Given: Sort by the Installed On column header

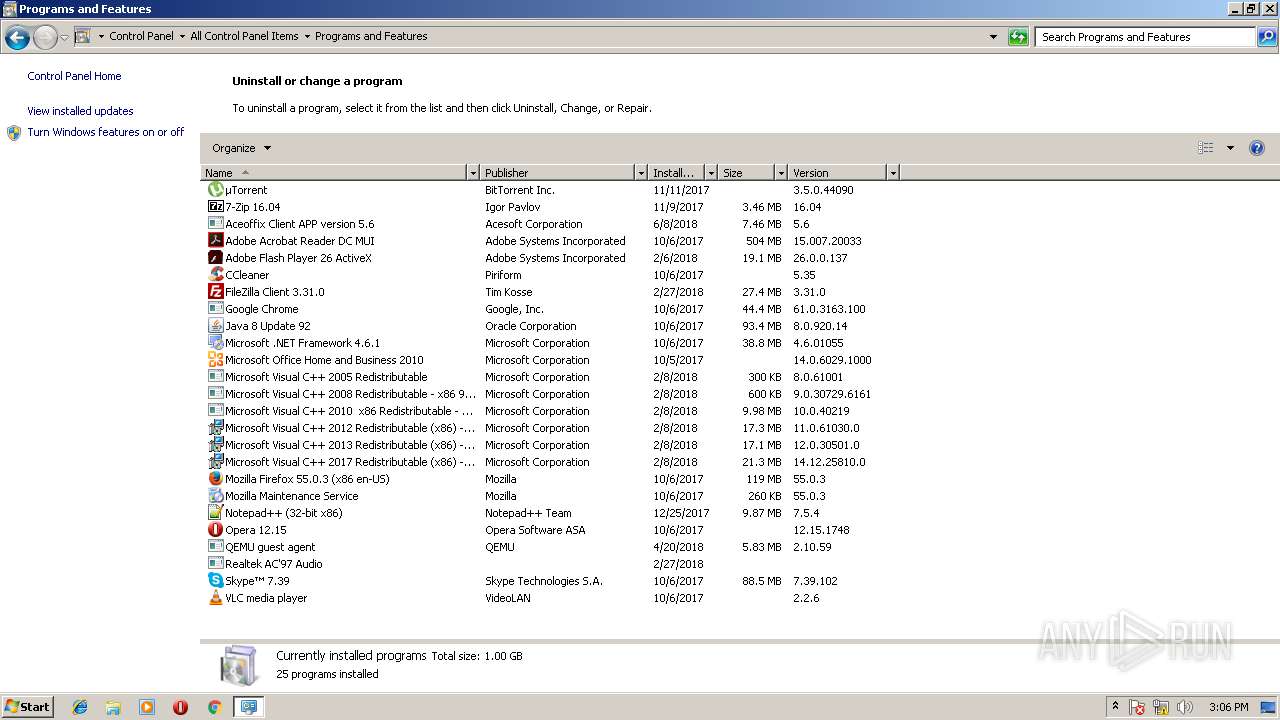Looking at the screenshot, I should pyautogui.click(x=677, y=173).
